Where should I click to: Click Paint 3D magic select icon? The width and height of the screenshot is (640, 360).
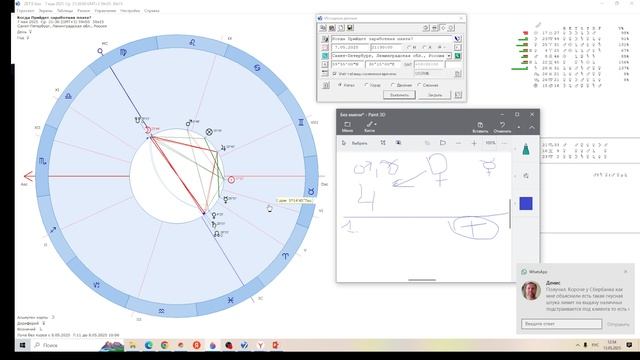[398, 143]
